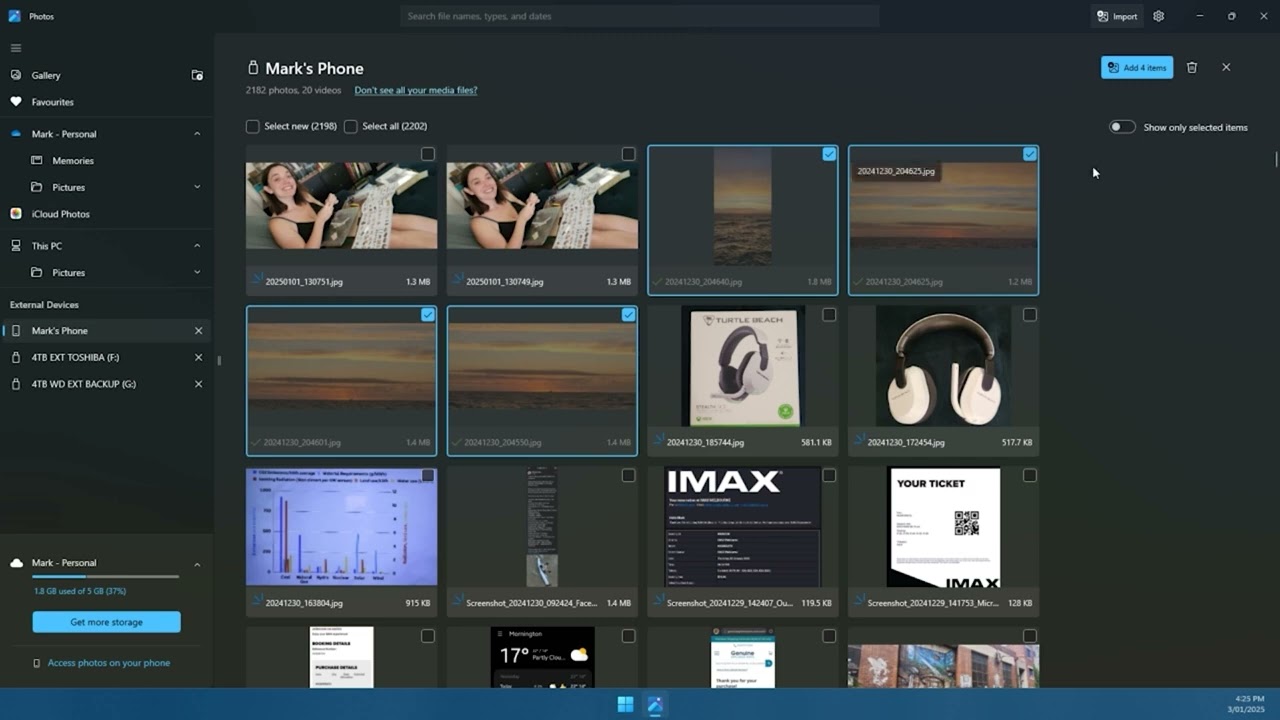Click the Gallery icon in sidebar

tap(16, 75)
